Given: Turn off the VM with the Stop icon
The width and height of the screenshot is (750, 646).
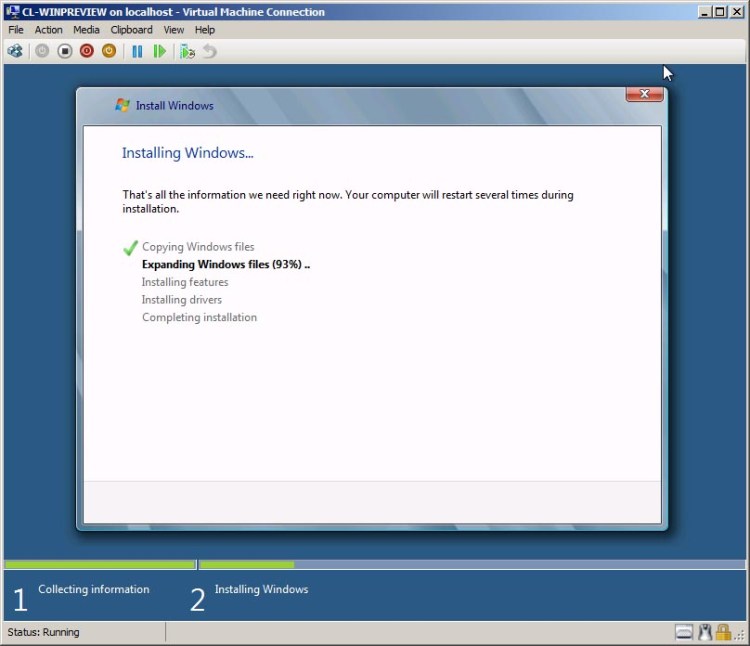Looking at the screenshot, I should (x=65, y=51).
